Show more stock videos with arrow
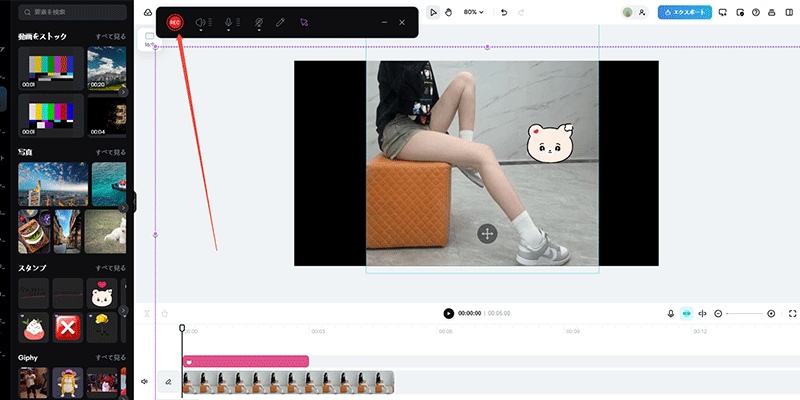The width and height of the screenshot is (800, 400). tap(123, 92)
